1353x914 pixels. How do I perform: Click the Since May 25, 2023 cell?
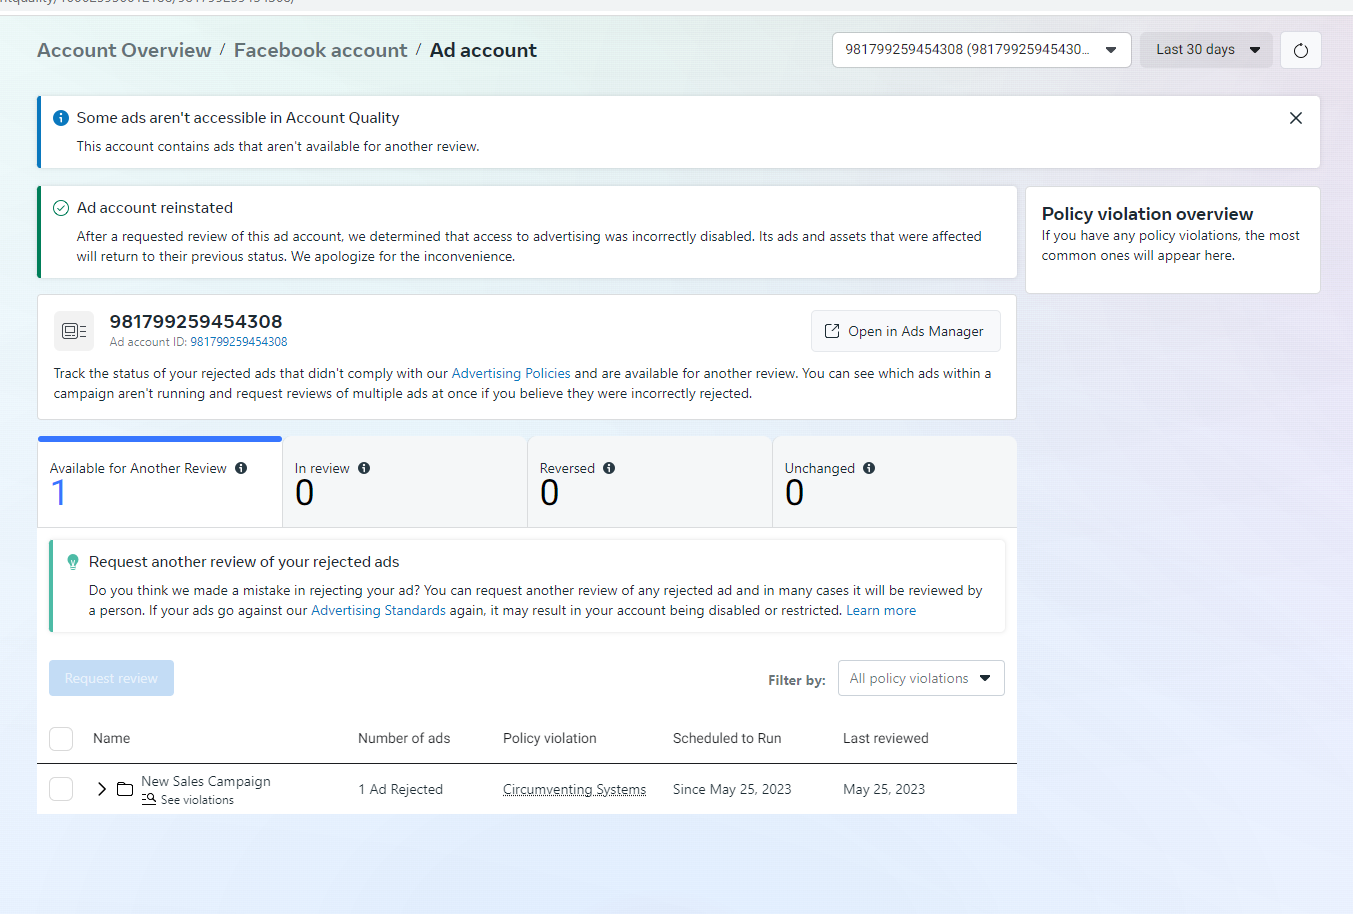732,789
